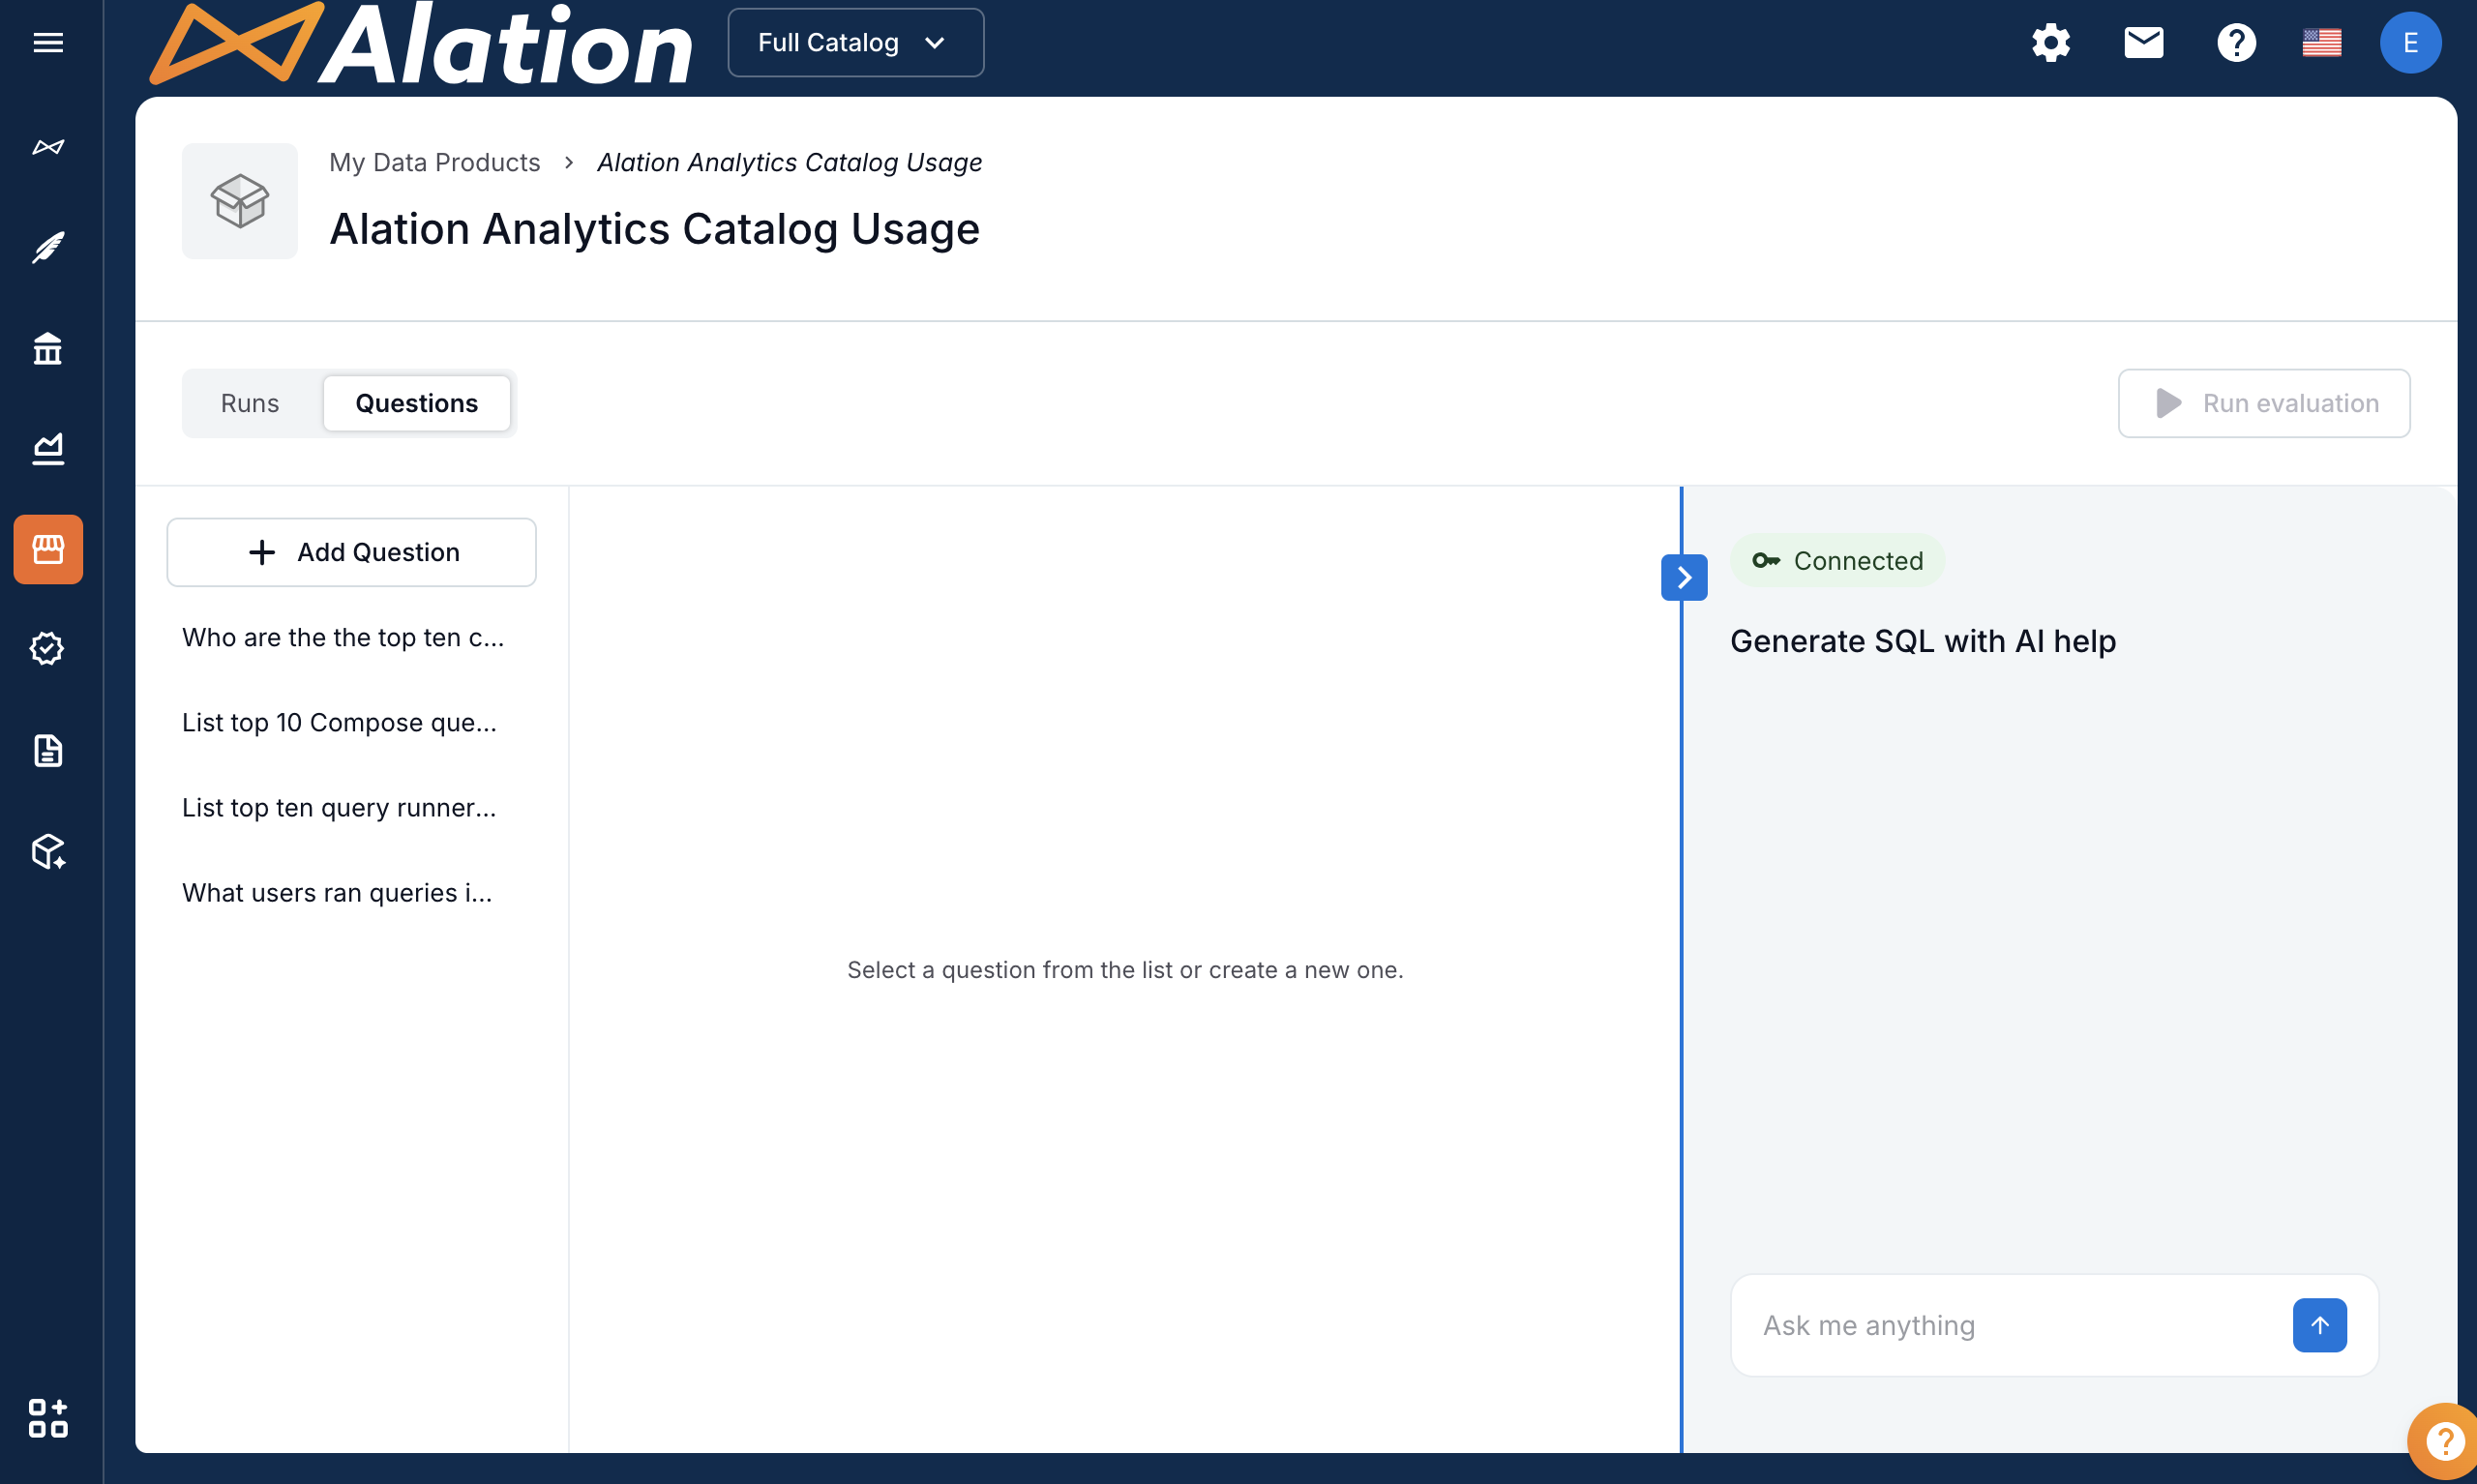Open the hamburger menu icon

click(48, 42)
